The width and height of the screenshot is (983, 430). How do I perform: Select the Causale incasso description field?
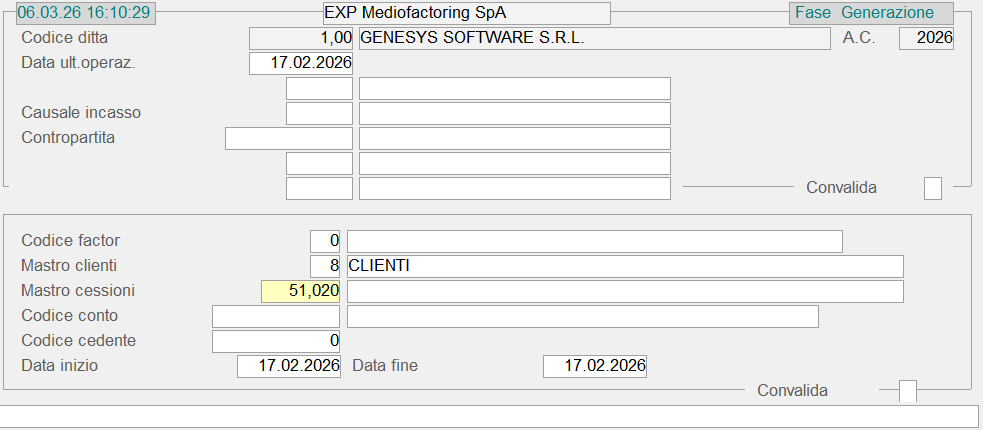(514, 114)
